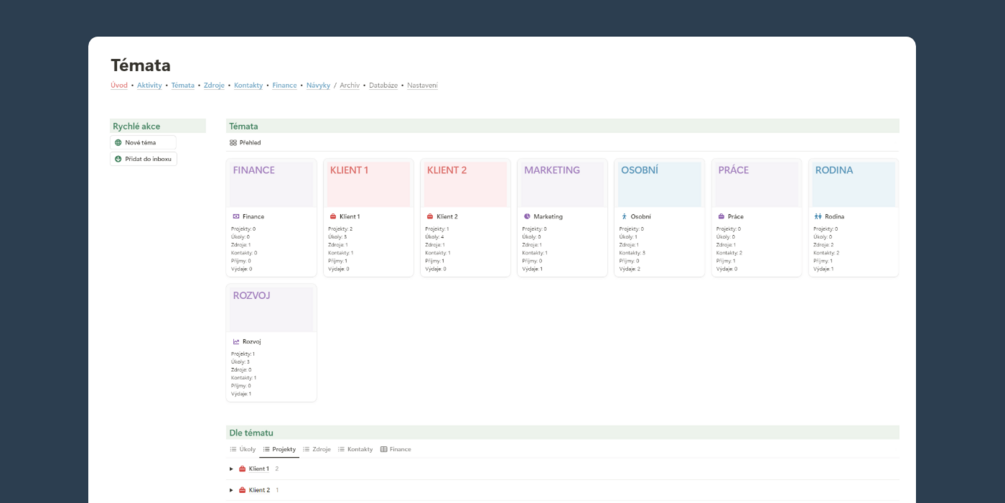Click the Finance tab table icon
The image size is (1005, 503).
click(384, 449)
